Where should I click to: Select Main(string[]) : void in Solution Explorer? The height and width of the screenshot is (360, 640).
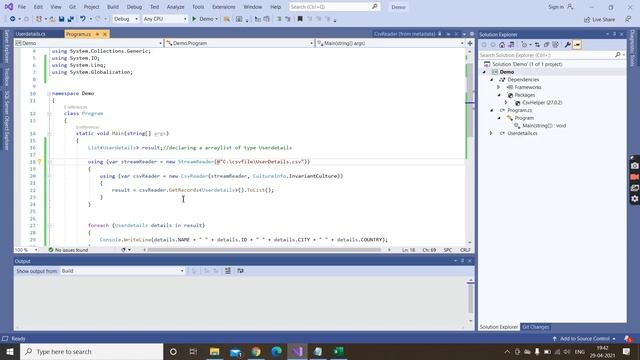544,126
